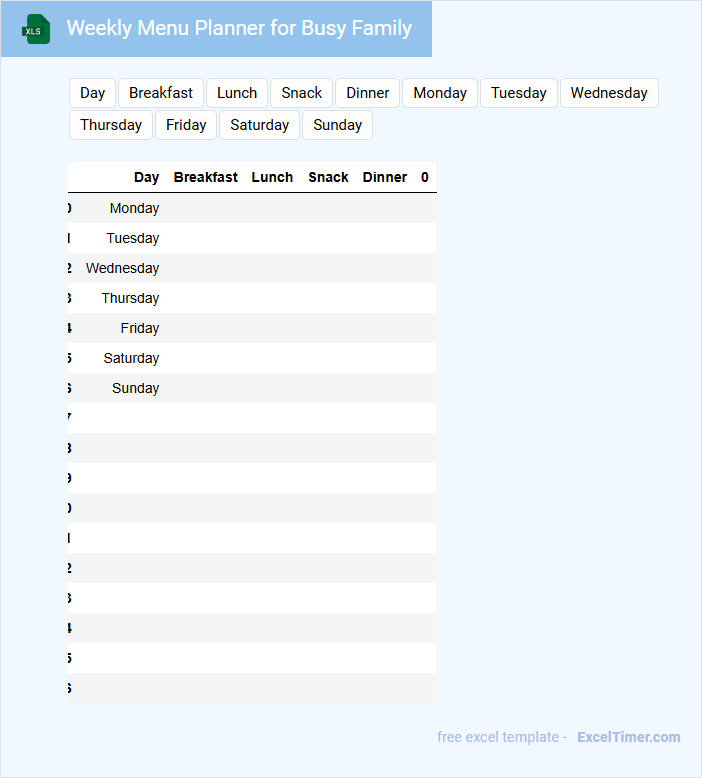Select the Day tag button
Image resolution: width=702 pixels, height=778 pixels.
click(92, 93)
